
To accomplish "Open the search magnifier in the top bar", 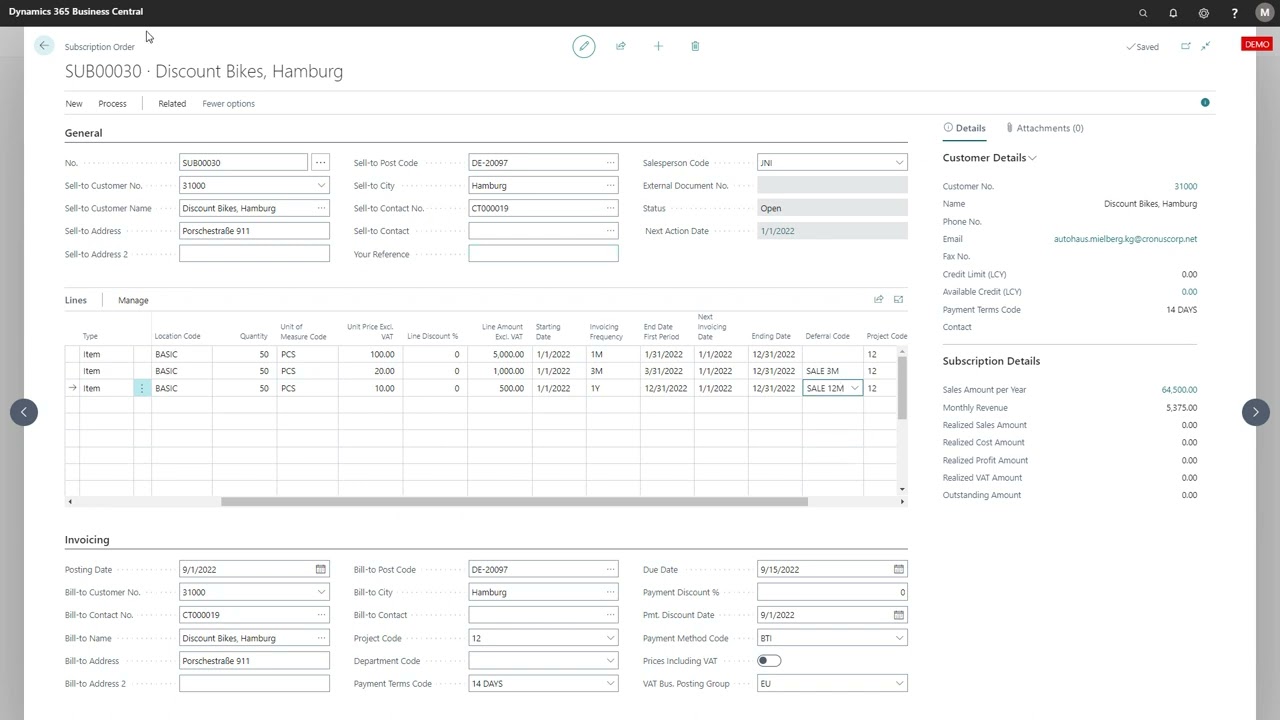I will [x=1143, y=13].
